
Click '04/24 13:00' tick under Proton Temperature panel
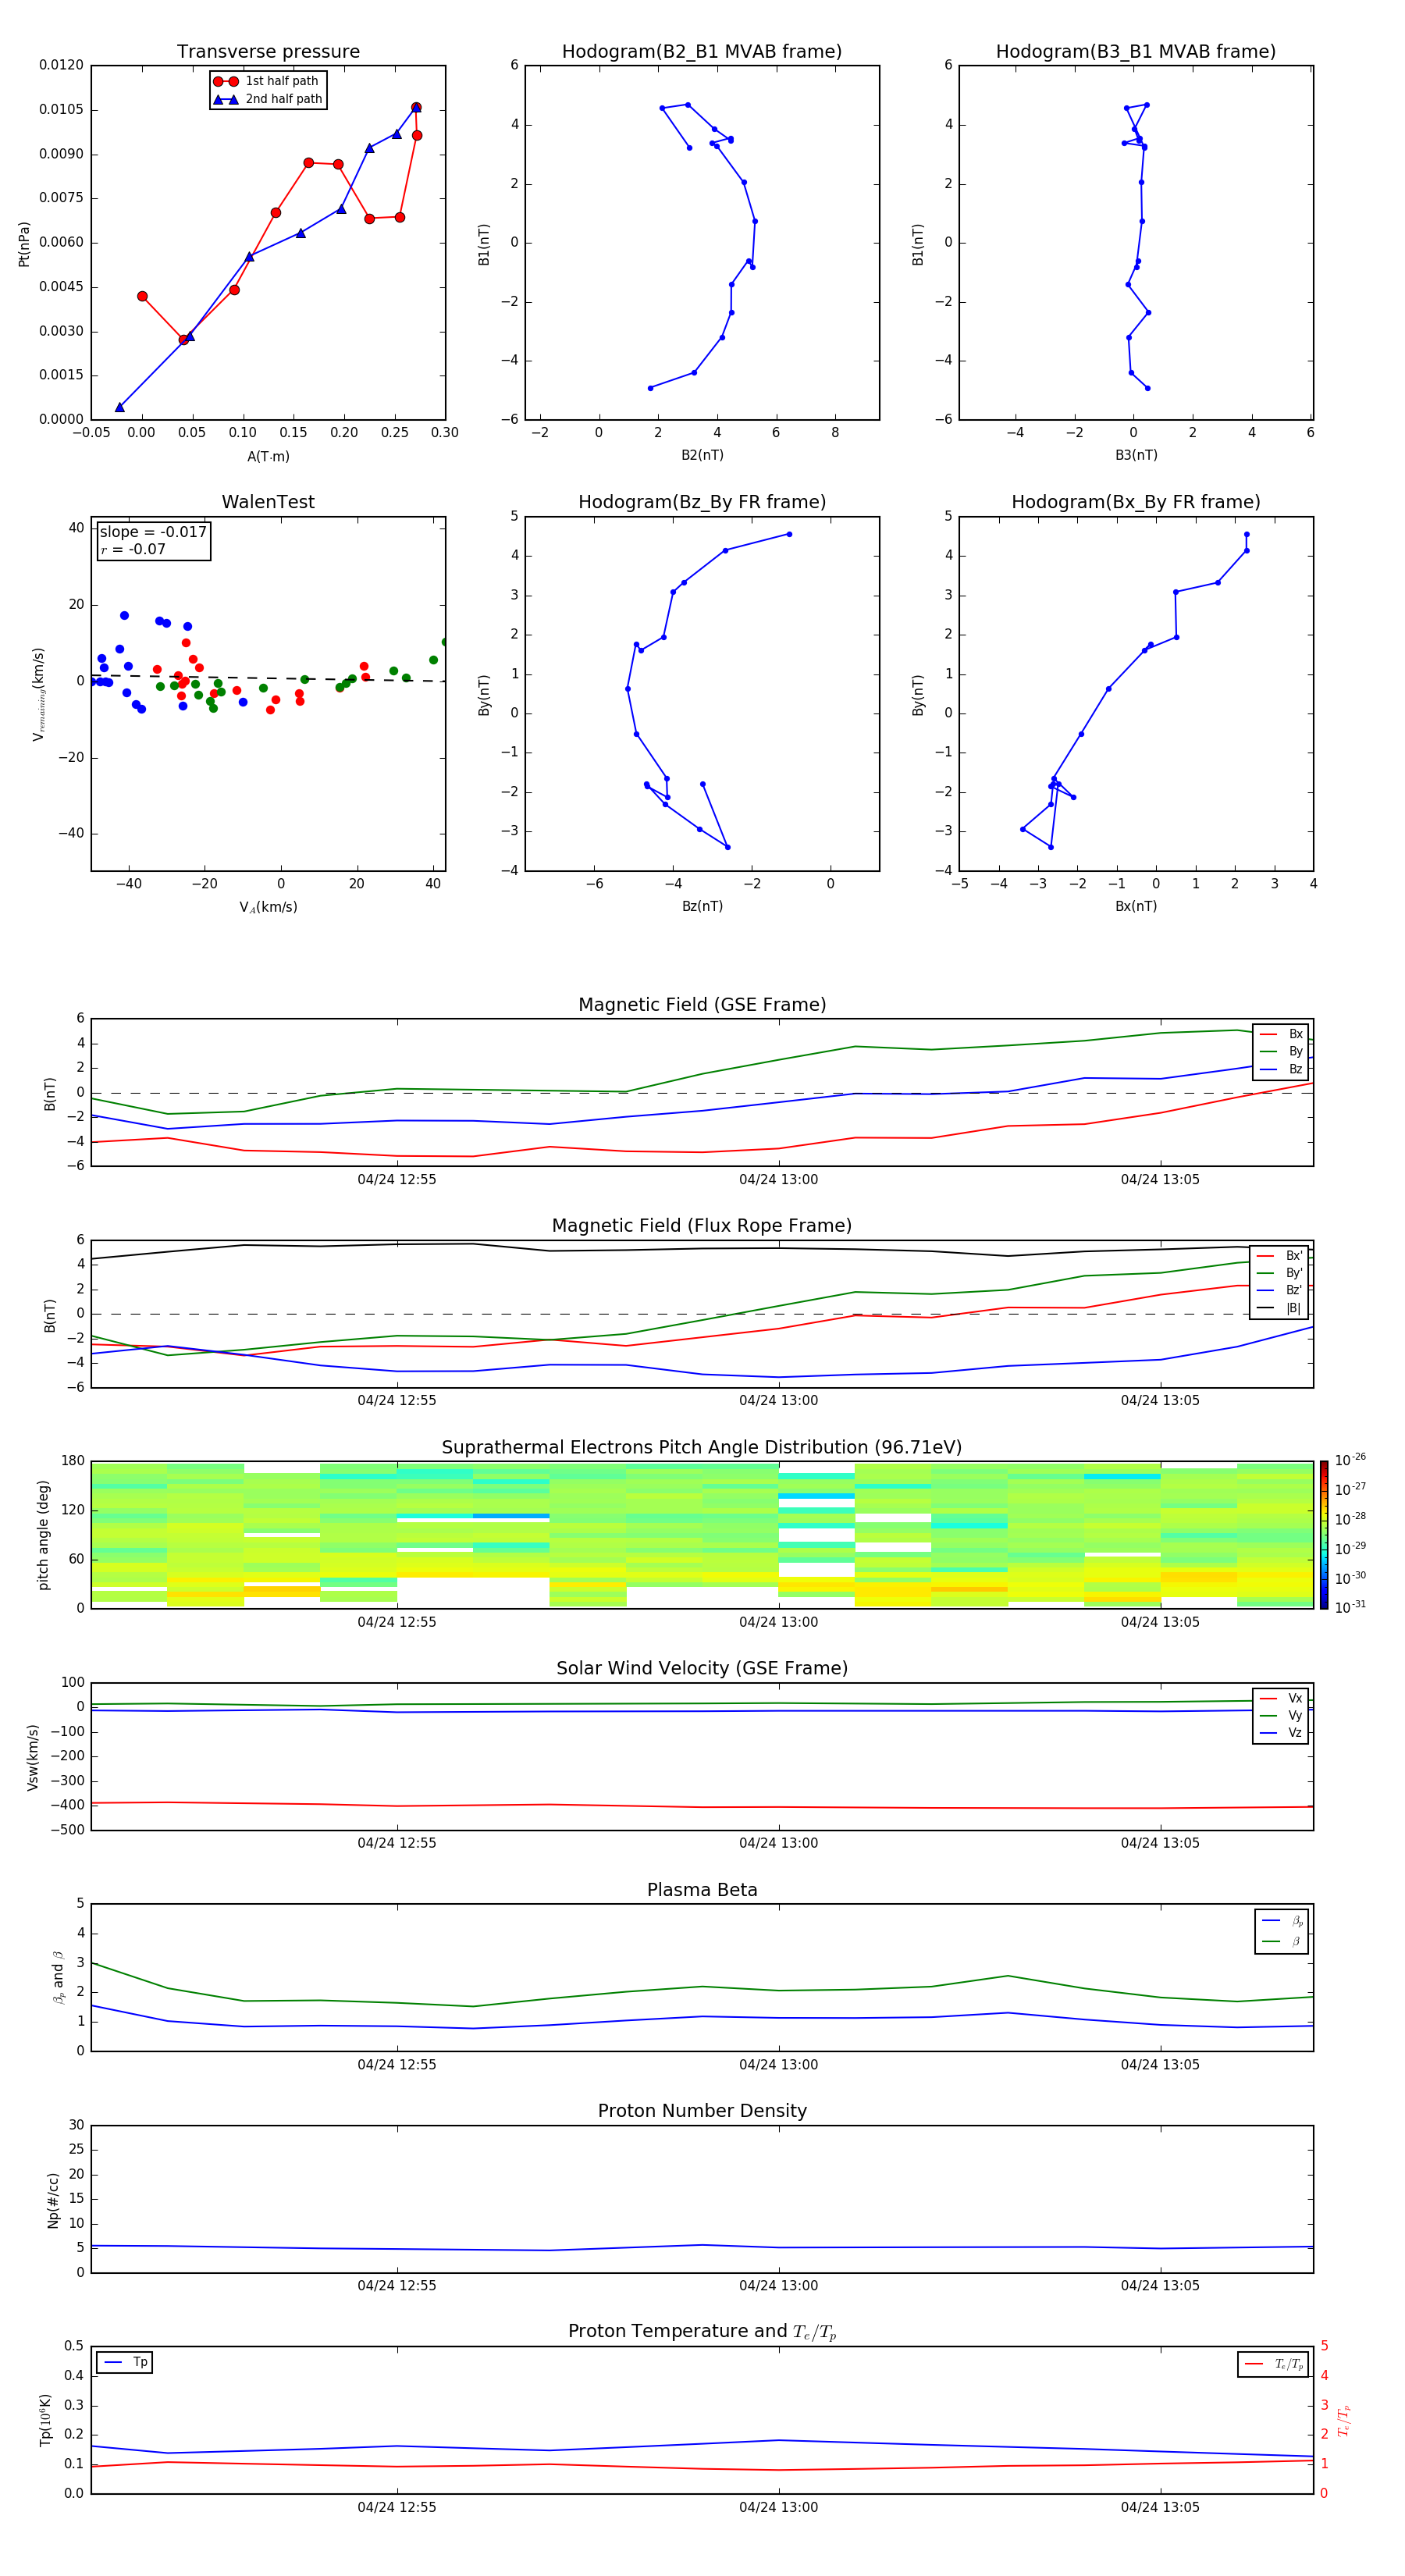coord(778,2507)
